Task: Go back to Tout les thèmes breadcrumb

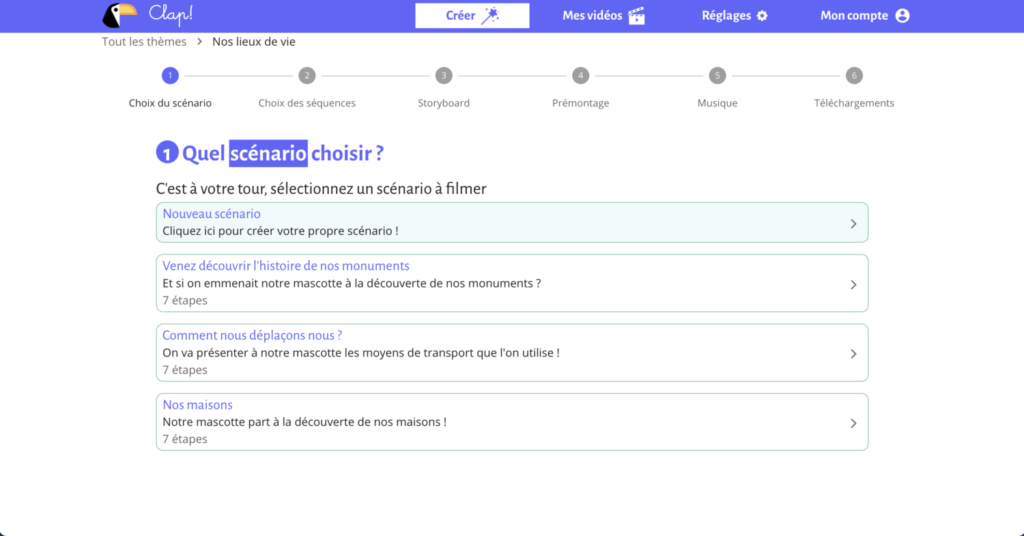Action: click(144, 42)
